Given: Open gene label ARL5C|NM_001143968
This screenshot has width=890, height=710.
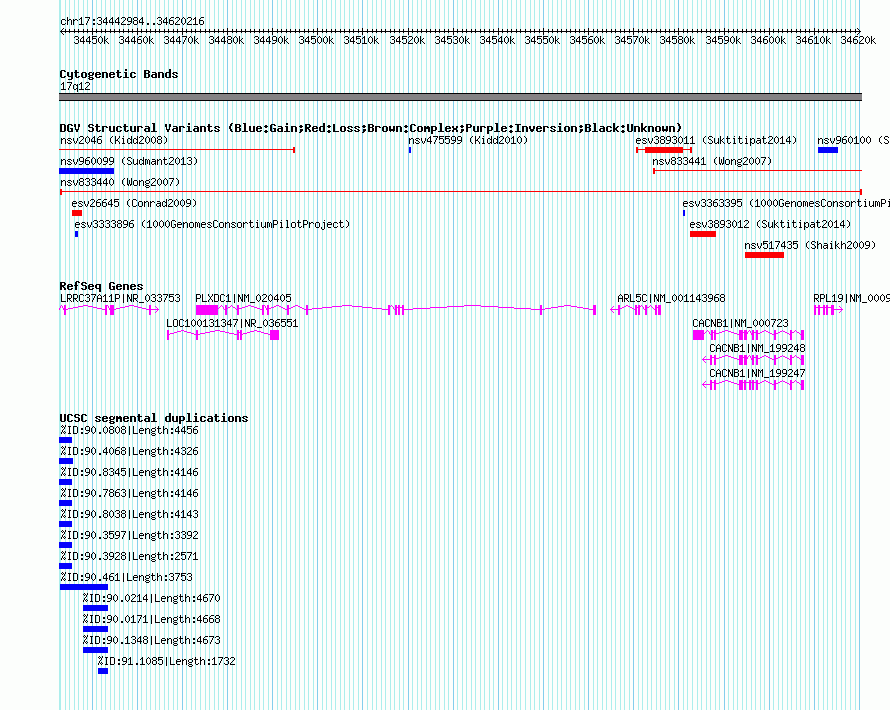Looking at the screenshot, I should (x=671, y=298).
